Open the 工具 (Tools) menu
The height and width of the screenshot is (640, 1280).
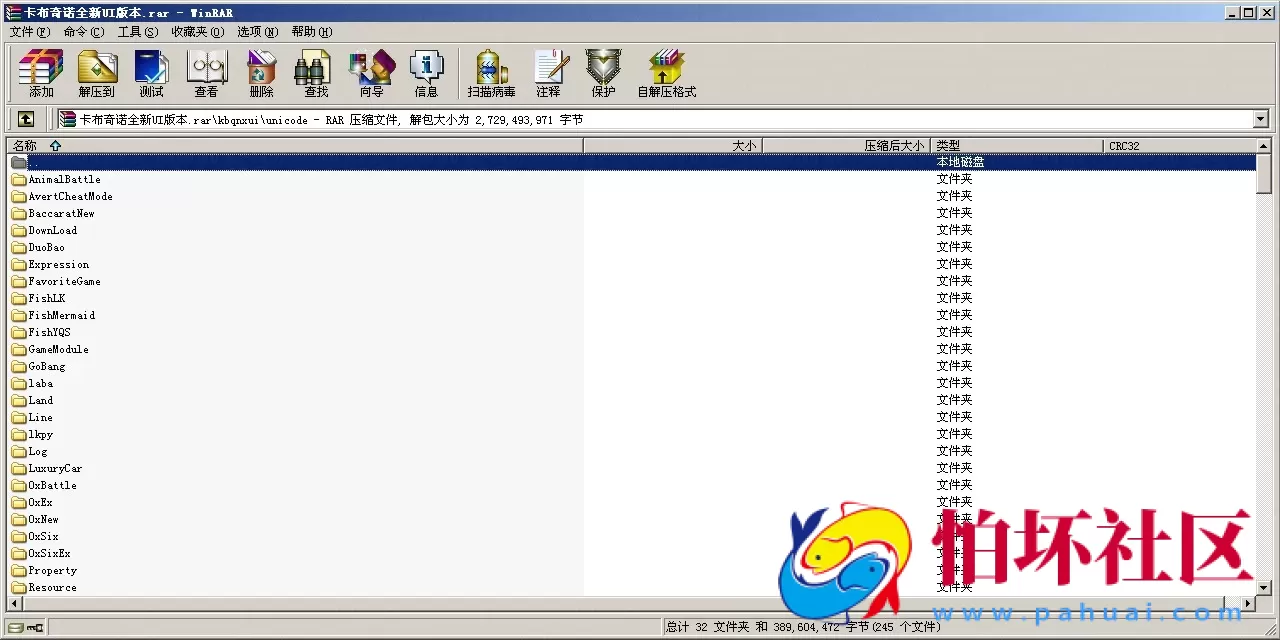(139, 31)
